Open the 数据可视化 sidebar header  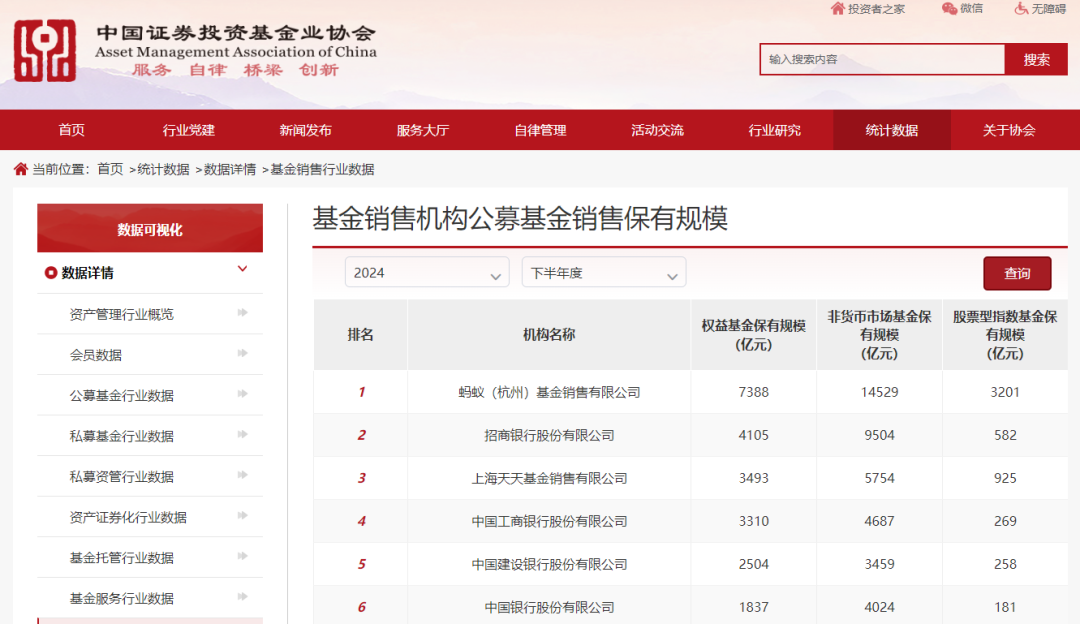150,228
